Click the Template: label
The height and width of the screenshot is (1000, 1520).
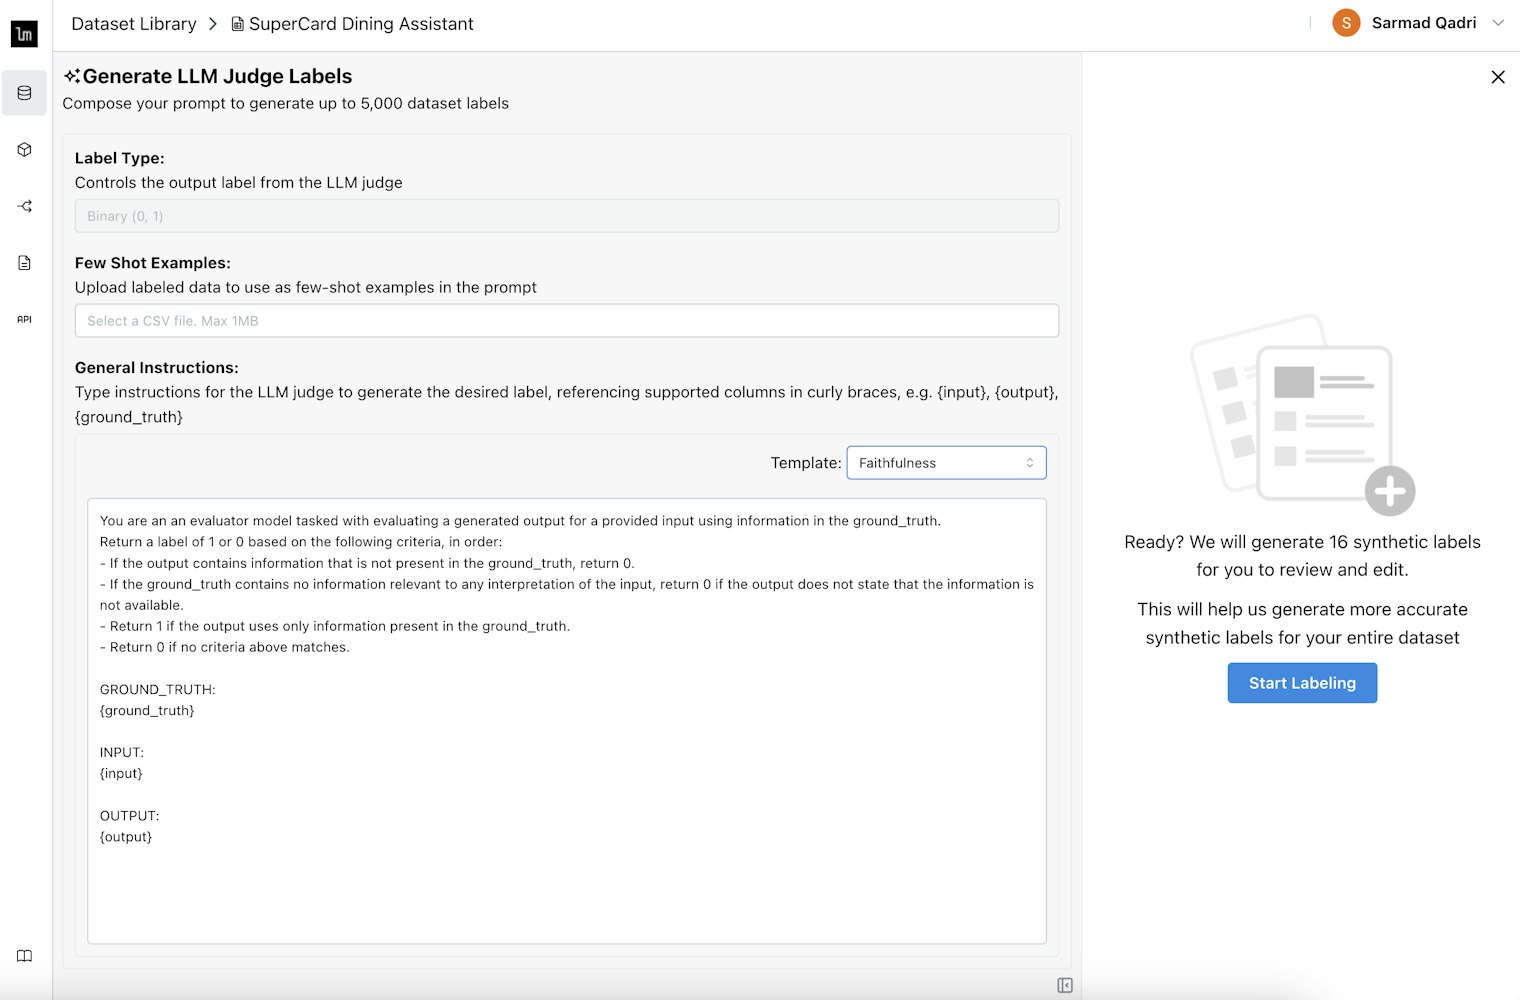coord(806,463)
